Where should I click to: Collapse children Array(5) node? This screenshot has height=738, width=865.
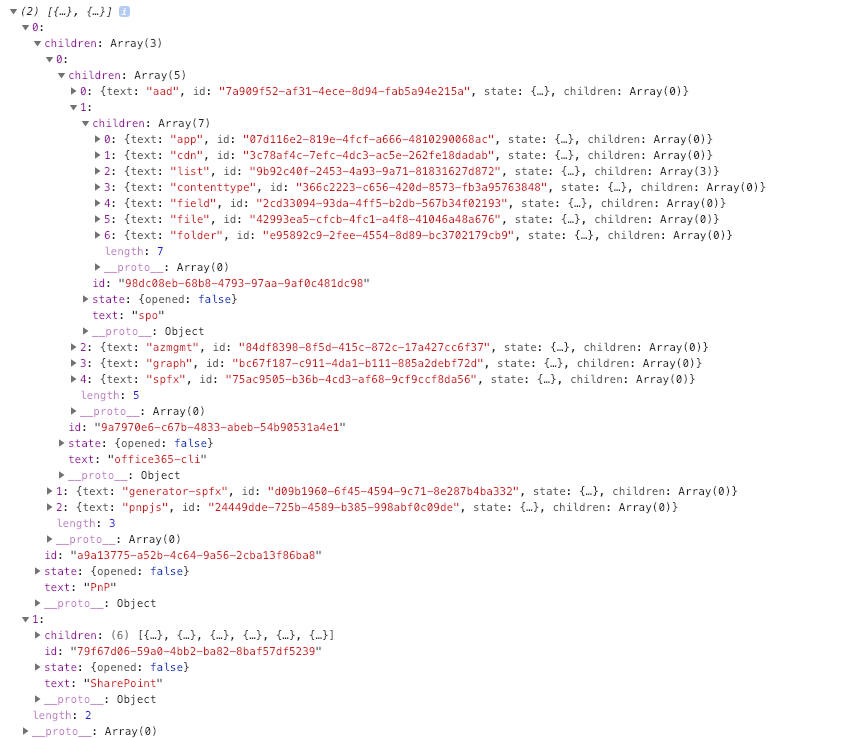click(62, 76)
